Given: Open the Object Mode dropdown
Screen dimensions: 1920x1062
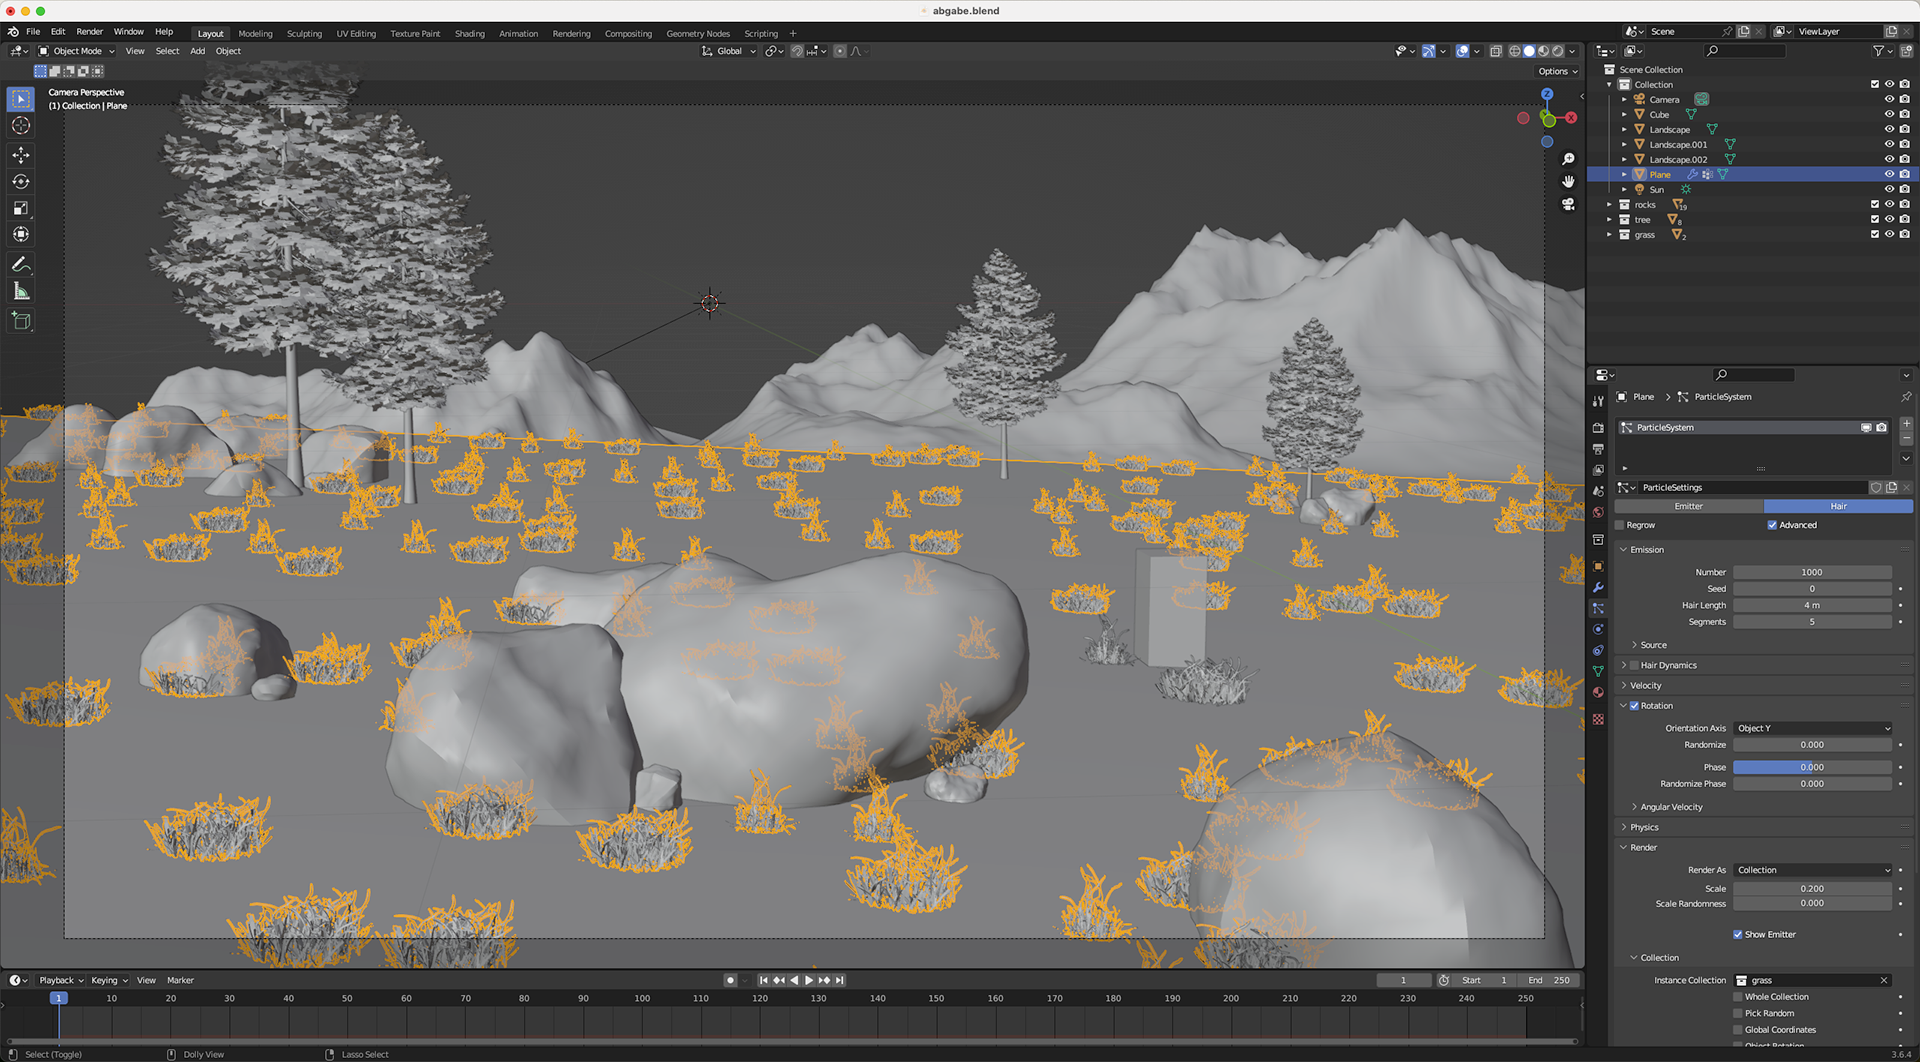Looking at the screenshot, I should (x=77, y=51).
